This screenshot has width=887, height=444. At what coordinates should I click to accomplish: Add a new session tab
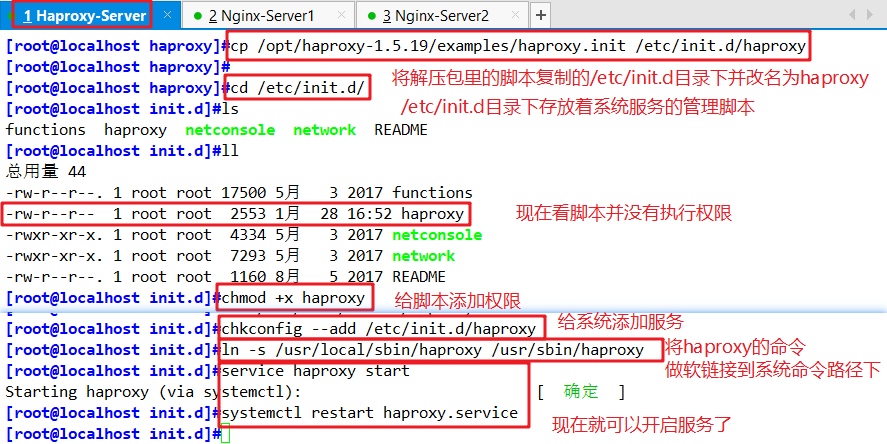(x=541, y=15)
